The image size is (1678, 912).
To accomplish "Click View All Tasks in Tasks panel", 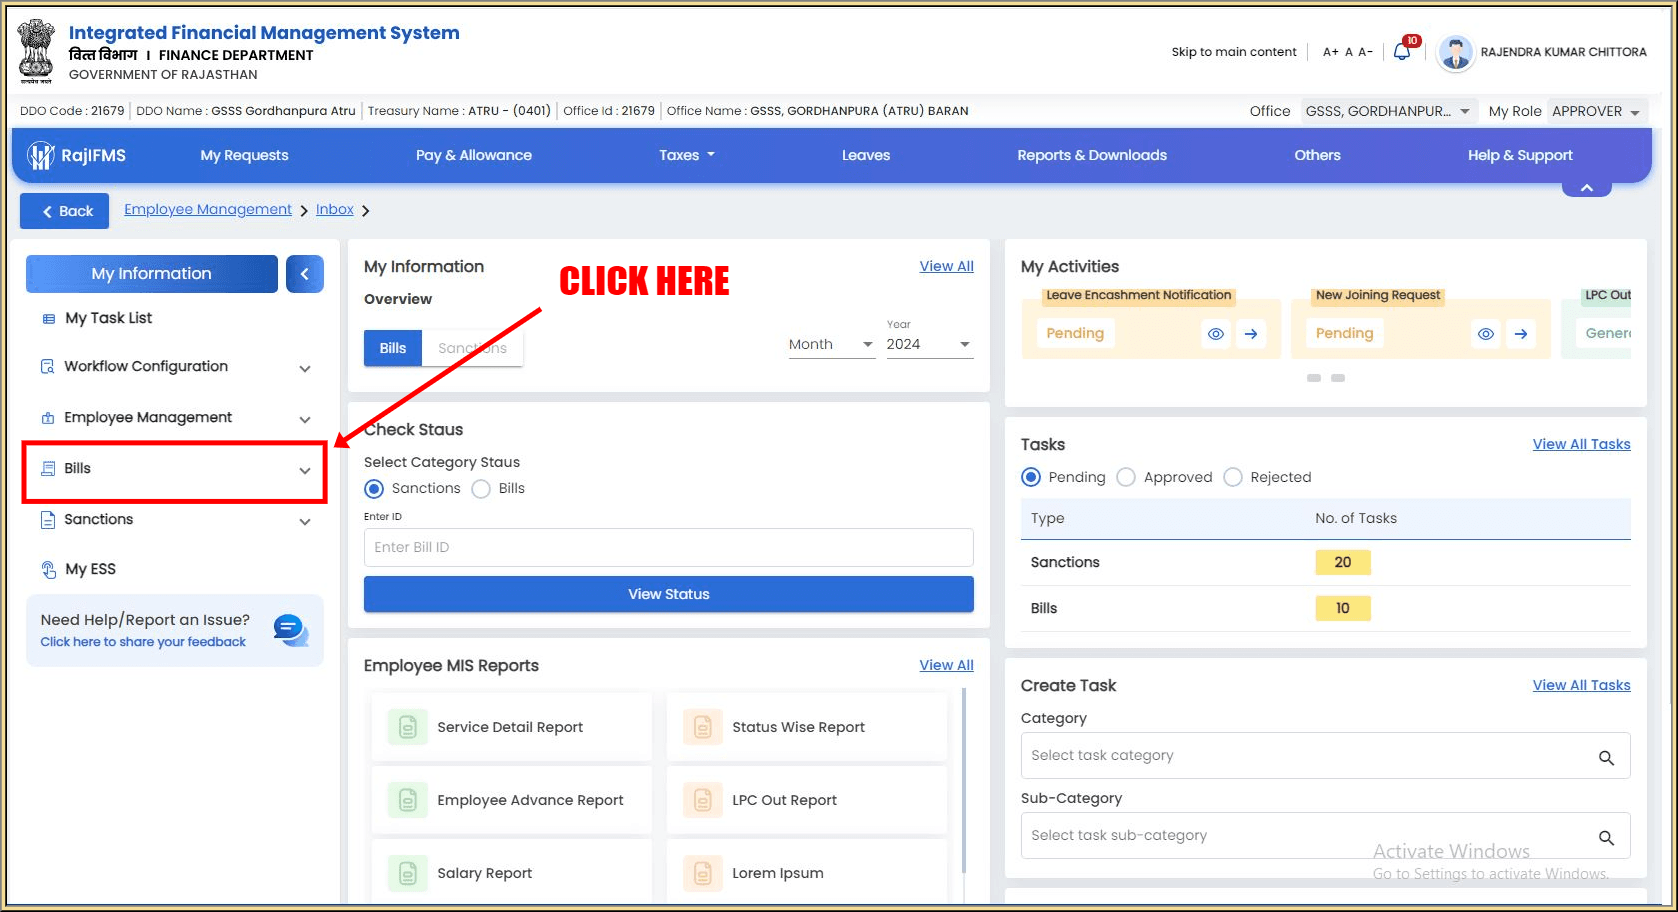I will point(1581,444).
